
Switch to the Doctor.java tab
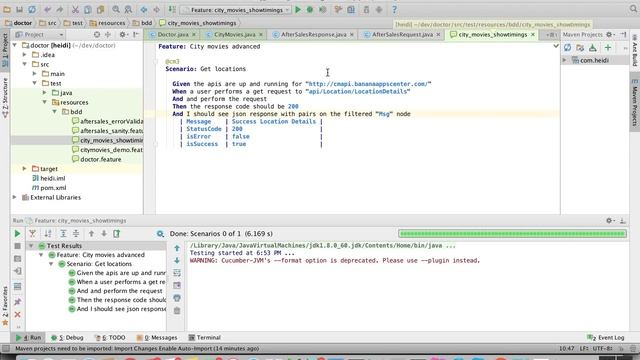click(173, 35)
